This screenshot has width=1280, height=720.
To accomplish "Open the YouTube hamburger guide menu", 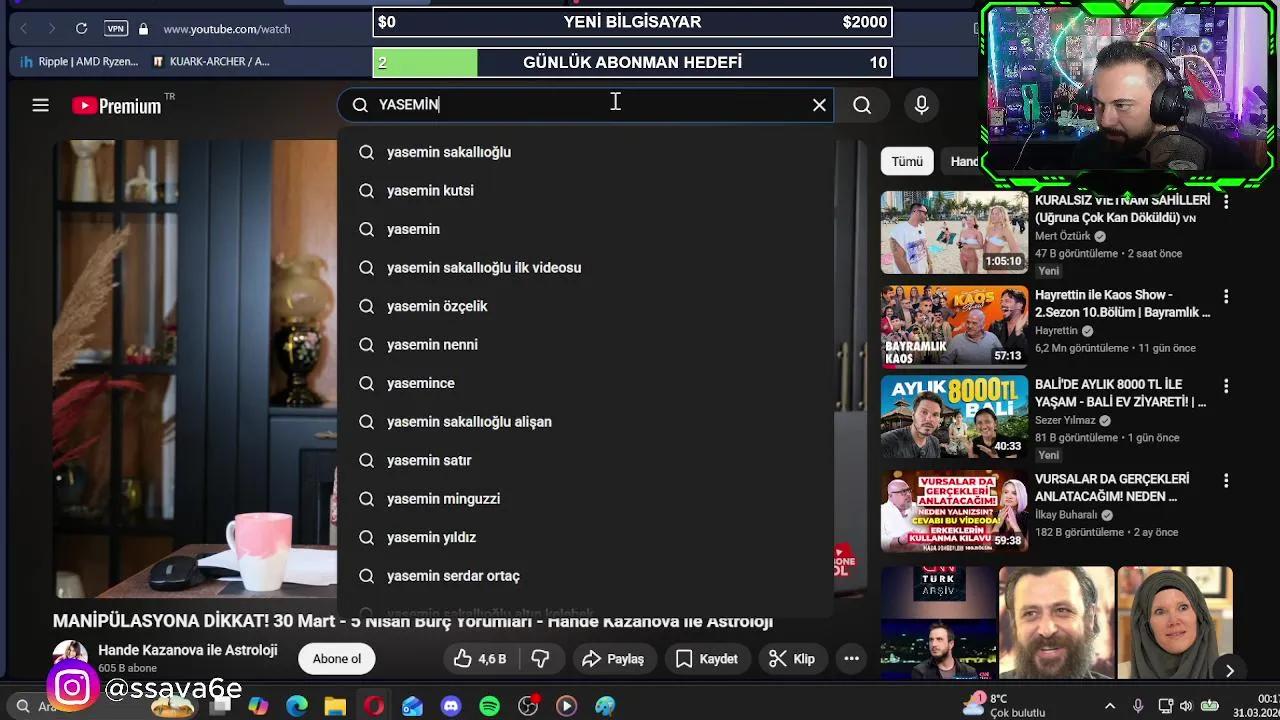I will (40, 105).
